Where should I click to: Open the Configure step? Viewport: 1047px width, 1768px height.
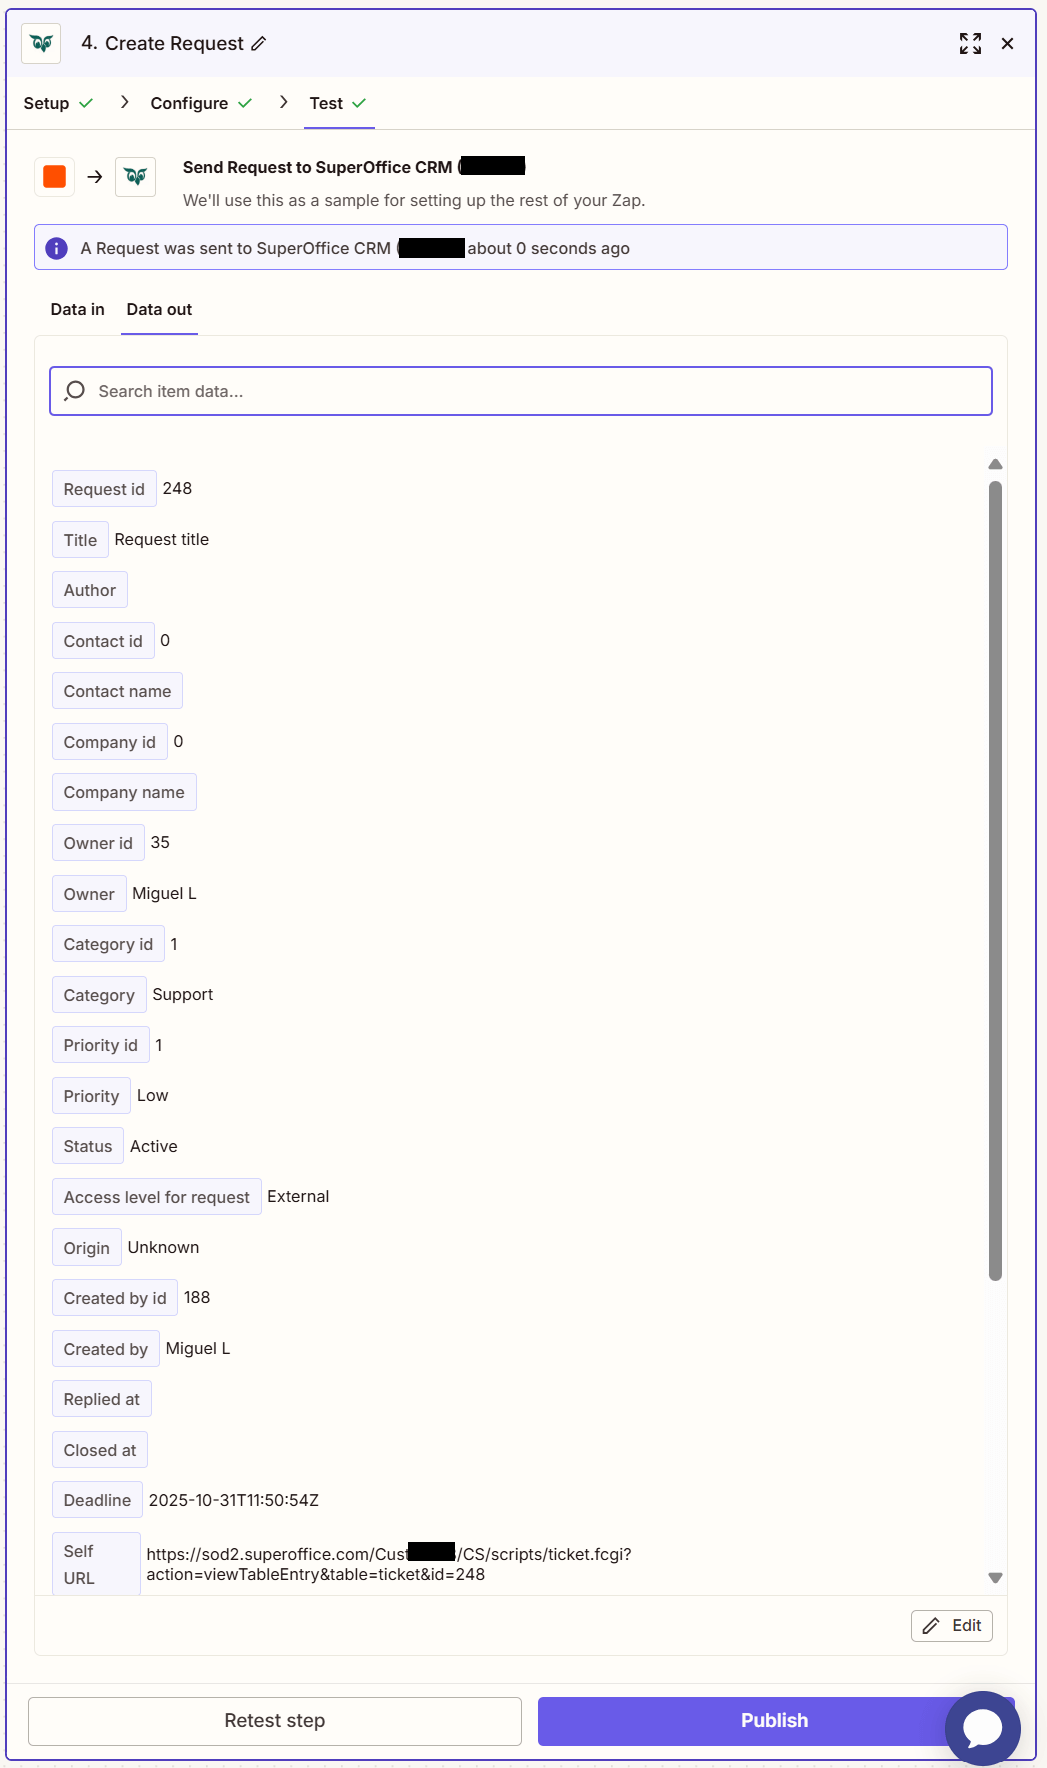coord(188,103)
